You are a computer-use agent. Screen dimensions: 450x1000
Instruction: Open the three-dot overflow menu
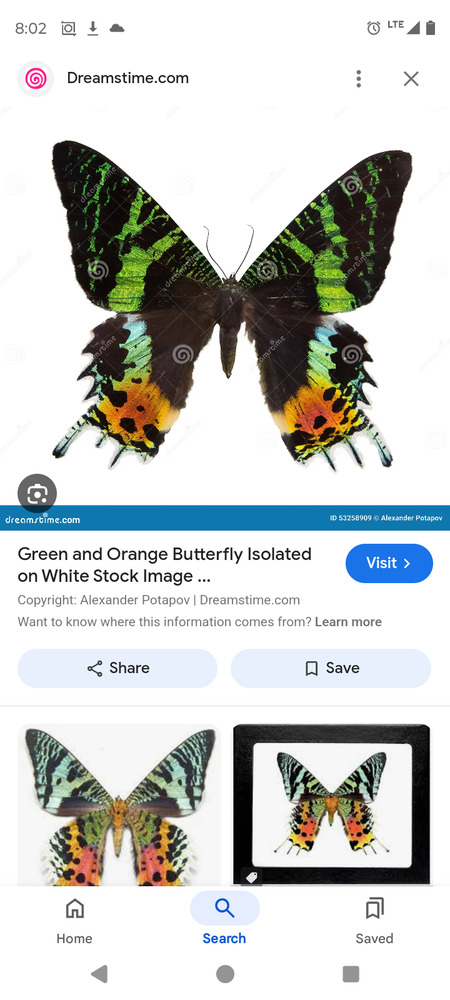(x=359, y=78)
